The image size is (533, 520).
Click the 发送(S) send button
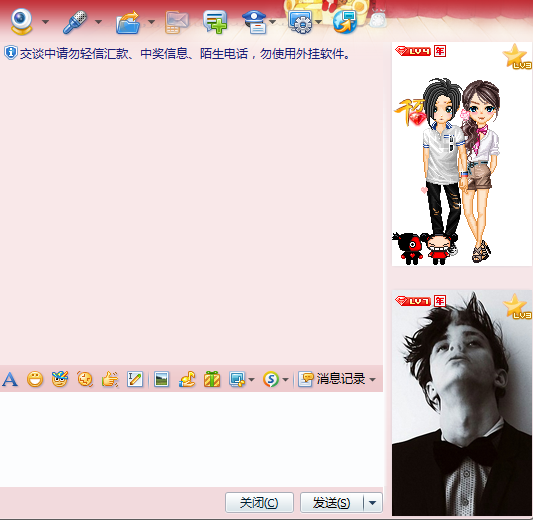coord(332,503)
